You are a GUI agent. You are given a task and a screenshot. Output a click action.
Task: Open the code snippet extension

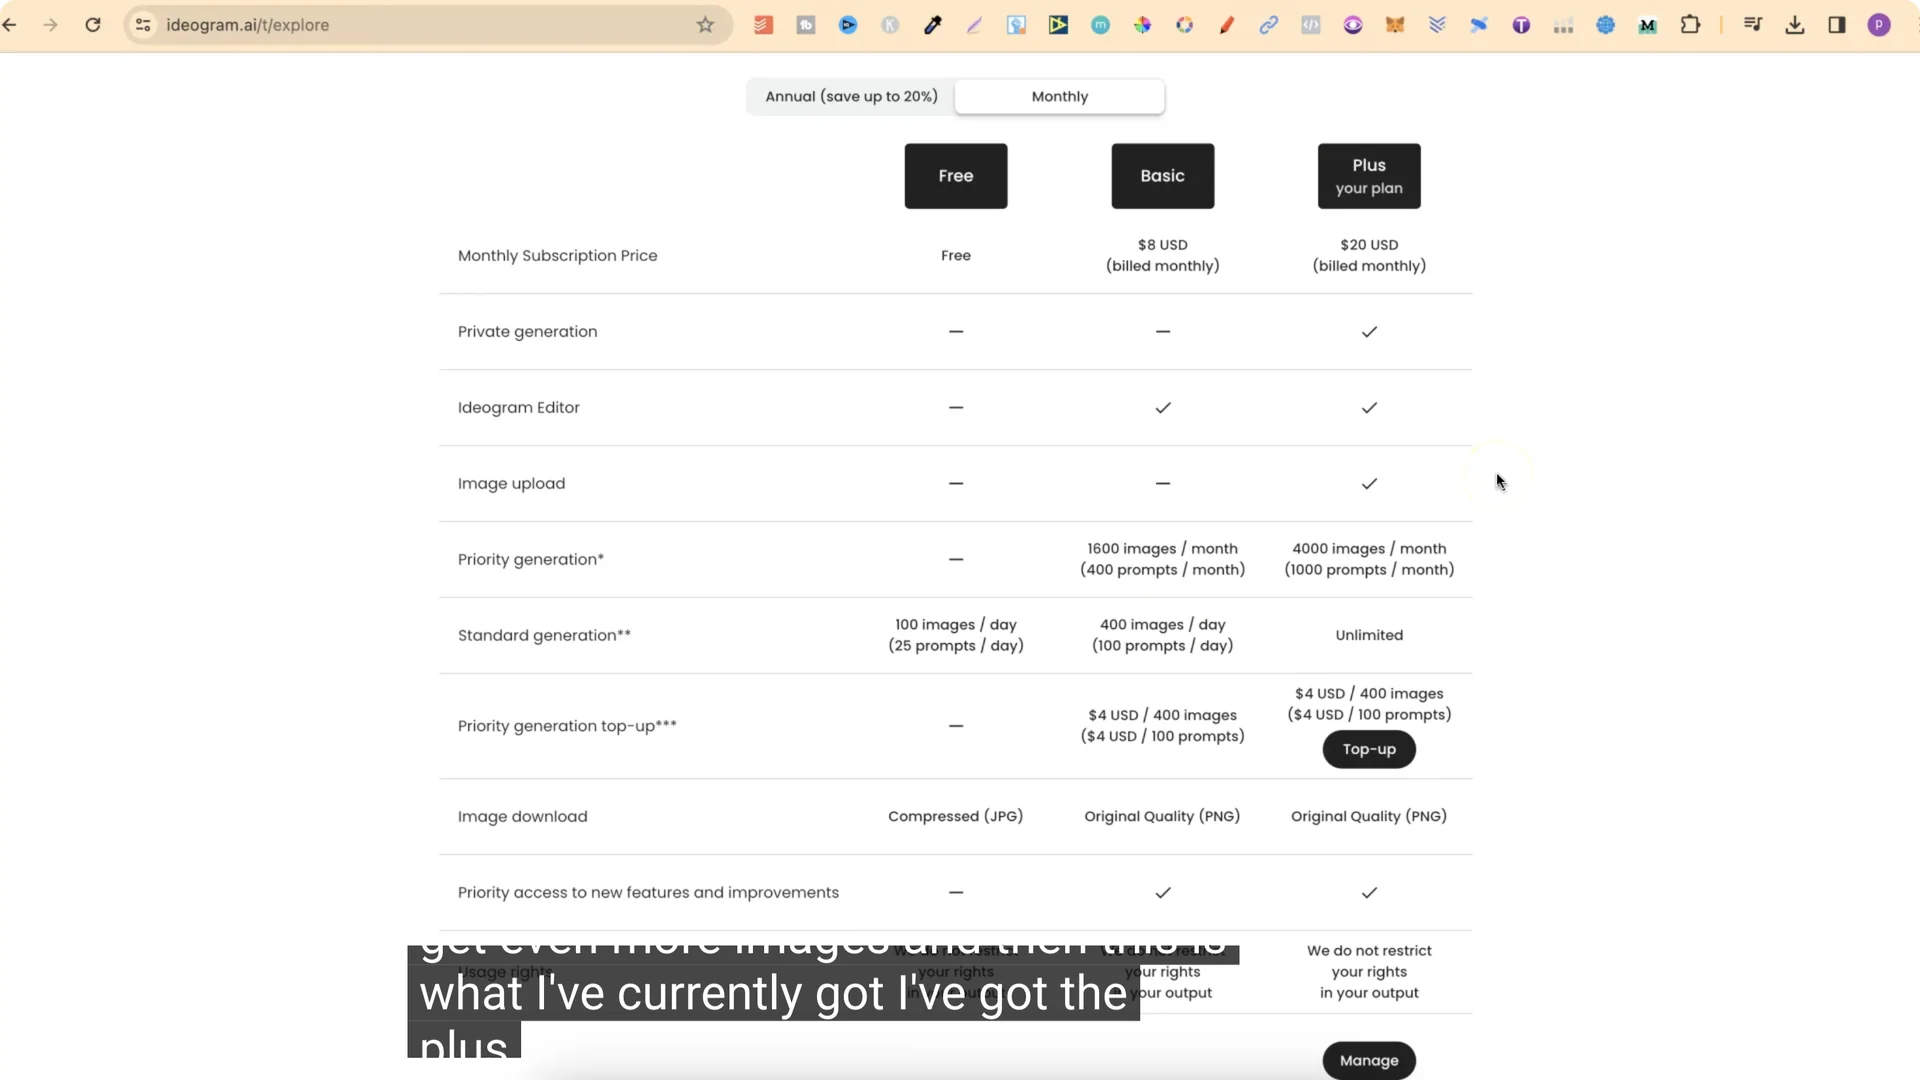(x=1311, y=25)
